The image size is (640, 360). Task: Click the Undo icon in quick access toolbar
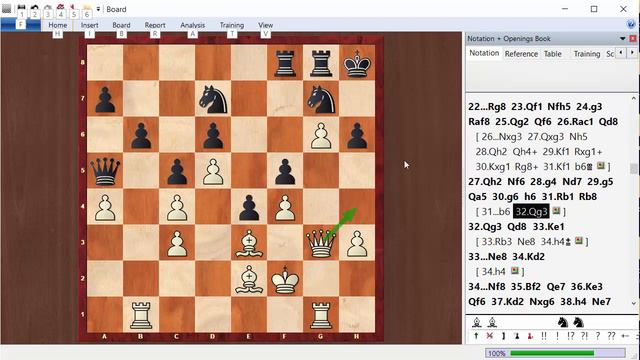[35, 8]
